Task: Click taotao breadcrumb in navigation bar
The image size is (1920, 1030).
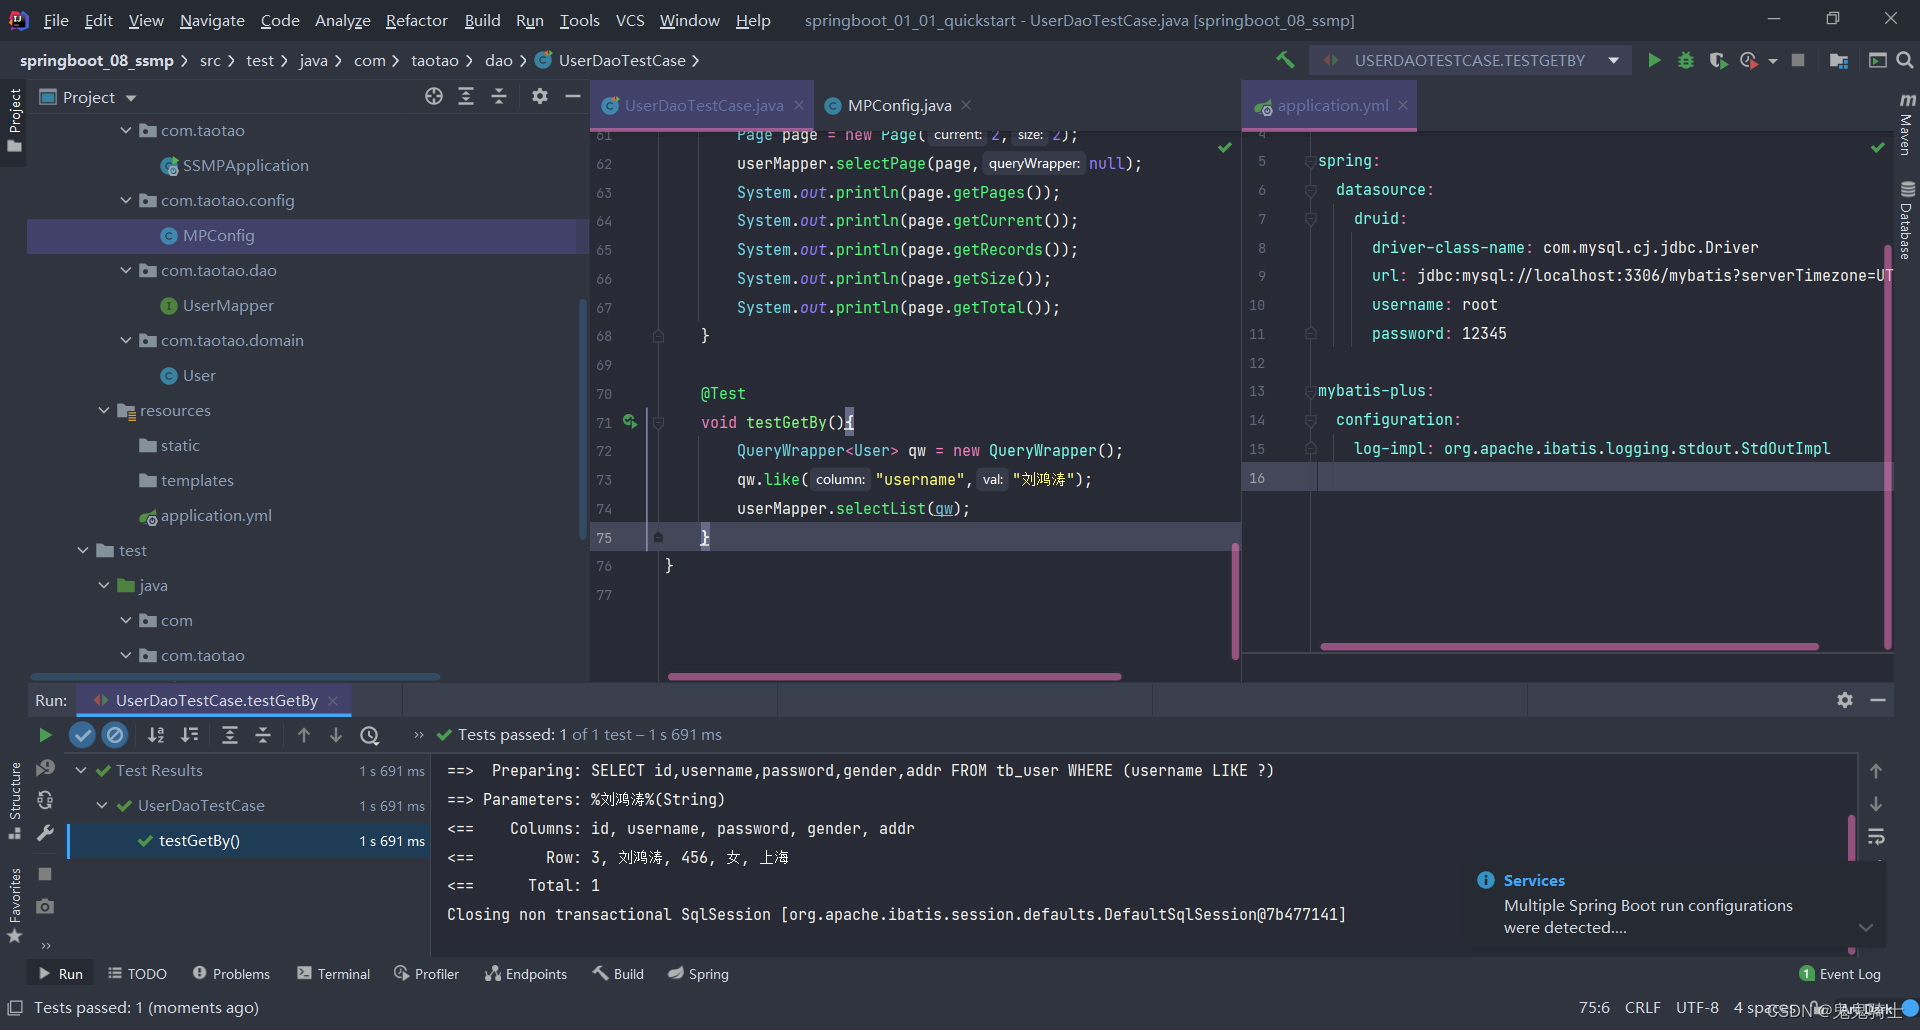Action: [435, 60]
